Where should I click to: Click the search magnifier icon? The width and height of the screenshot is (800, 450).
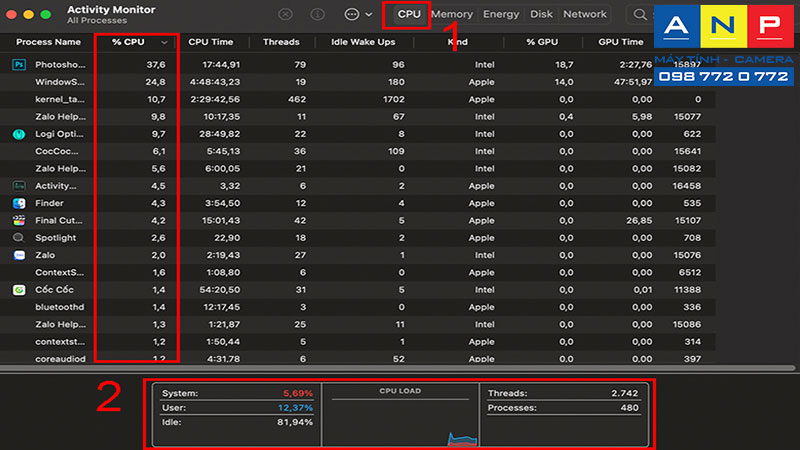[640, 14]
